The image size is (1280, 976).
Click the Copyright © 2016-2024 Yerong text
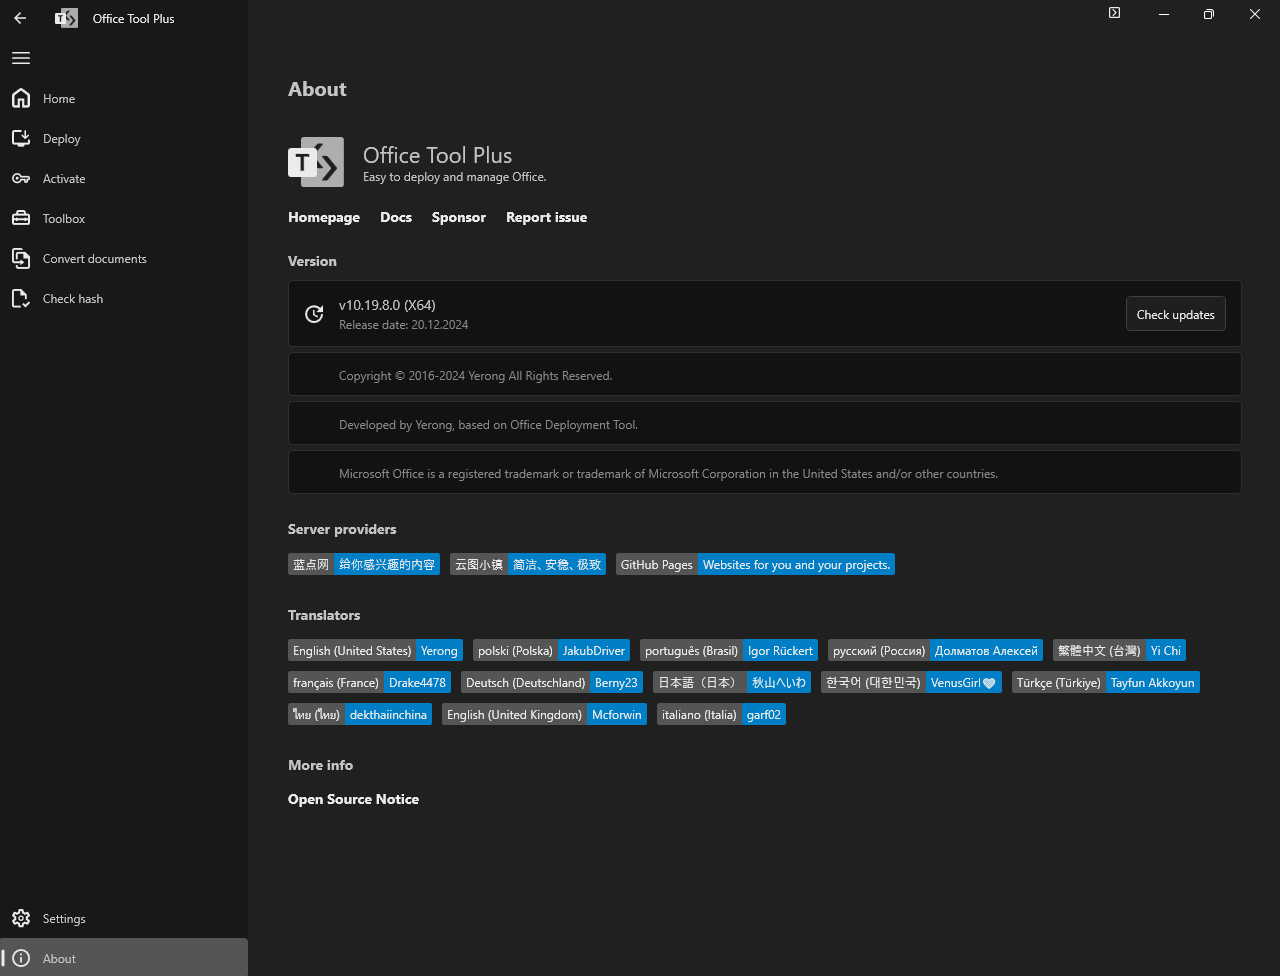click(x=475, y=376)
